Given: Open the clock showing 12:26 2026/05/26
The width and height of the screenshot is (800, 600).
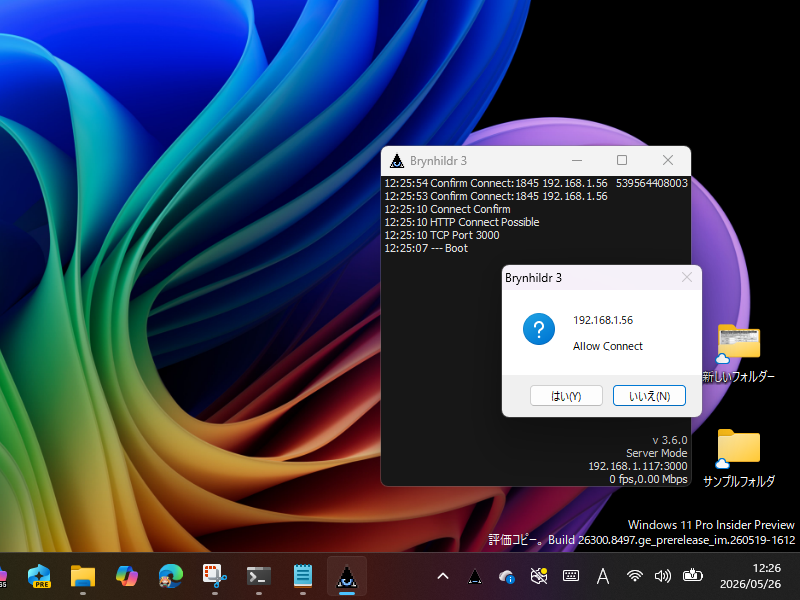Looking at the screenshot, I should tap(750, 577).
